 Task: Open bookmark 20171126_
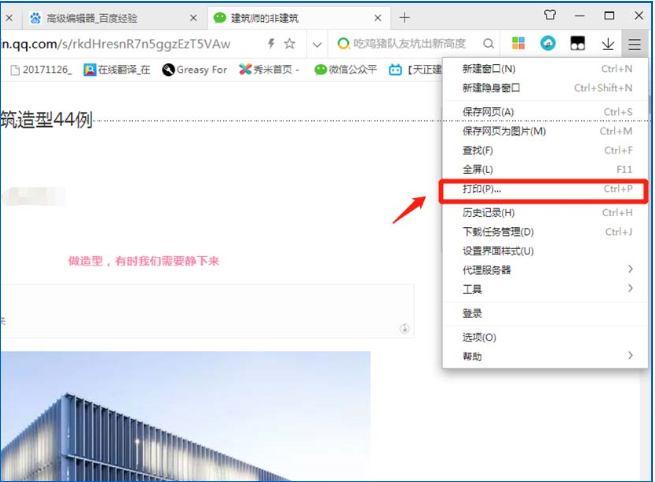tap(41, 70)
